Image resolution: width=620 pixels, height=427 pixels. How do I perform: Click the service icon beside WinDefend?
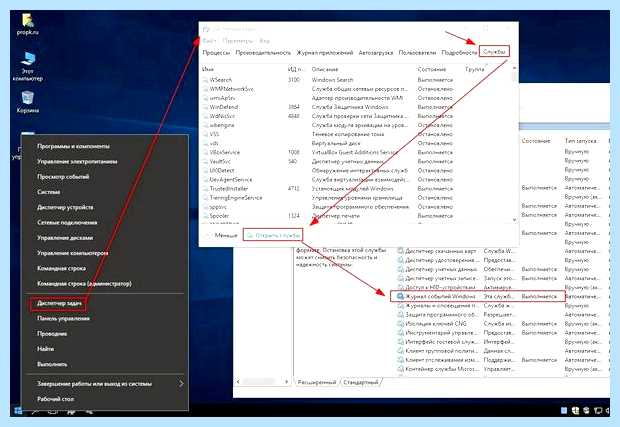point(205,107)
